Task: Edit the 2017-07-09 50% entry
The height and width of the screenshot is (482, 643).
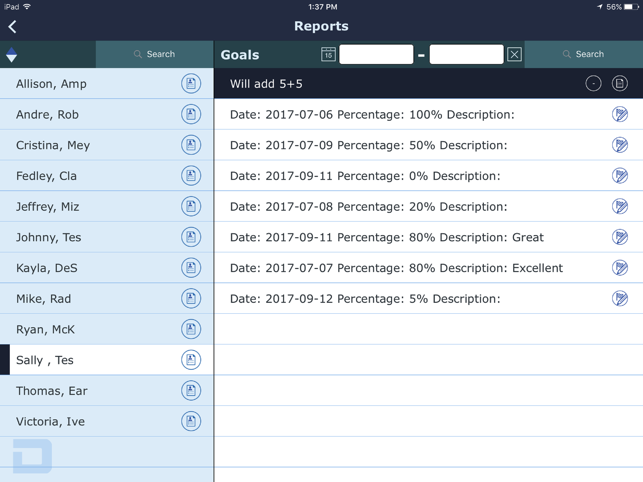Action: tap(620, 145)
